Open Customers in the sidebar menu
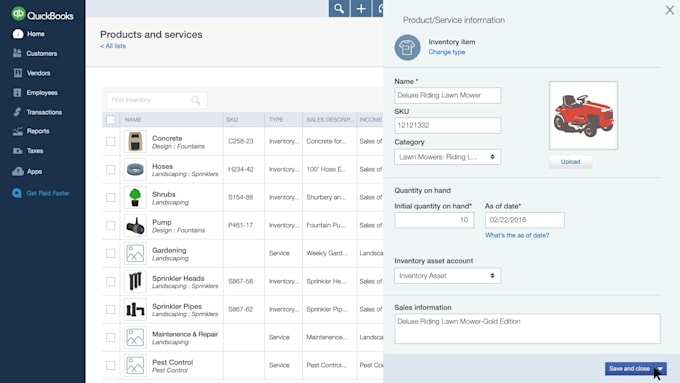The image size is (680, 383). (x=42, y=53)
